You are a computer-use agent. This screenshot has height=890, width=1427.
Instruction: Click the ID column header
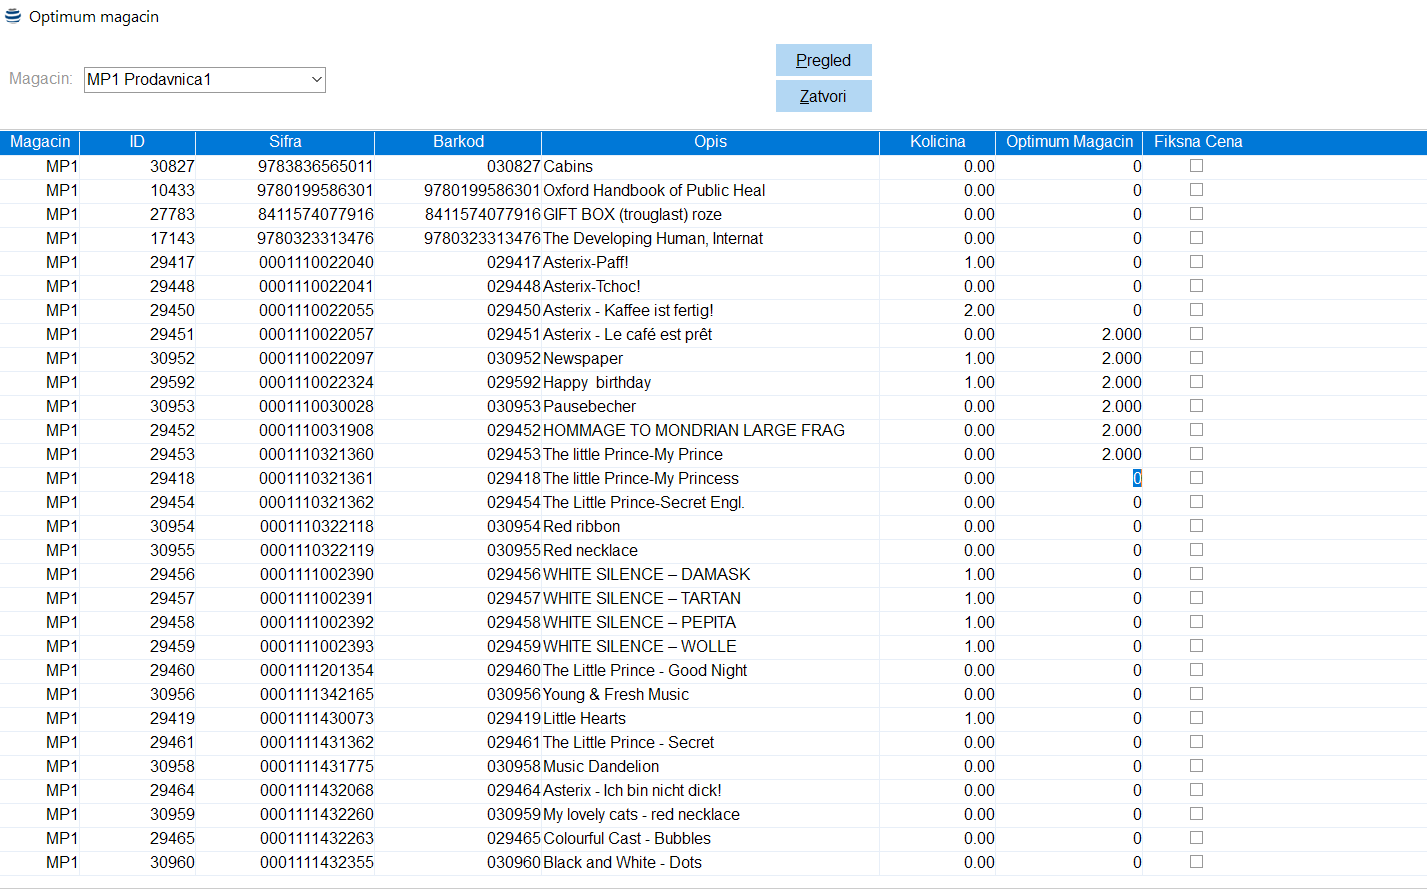point(137,142)
